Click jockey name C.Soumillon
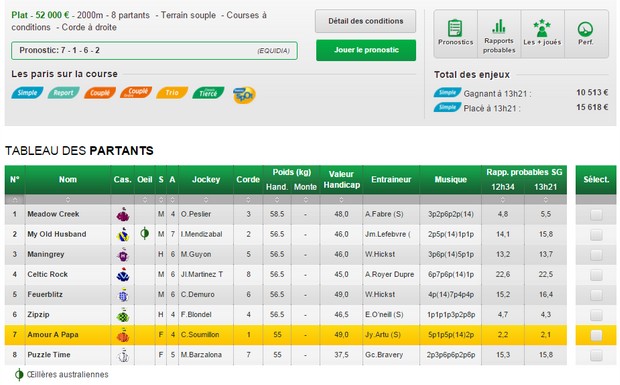 (x=200, y=334)
